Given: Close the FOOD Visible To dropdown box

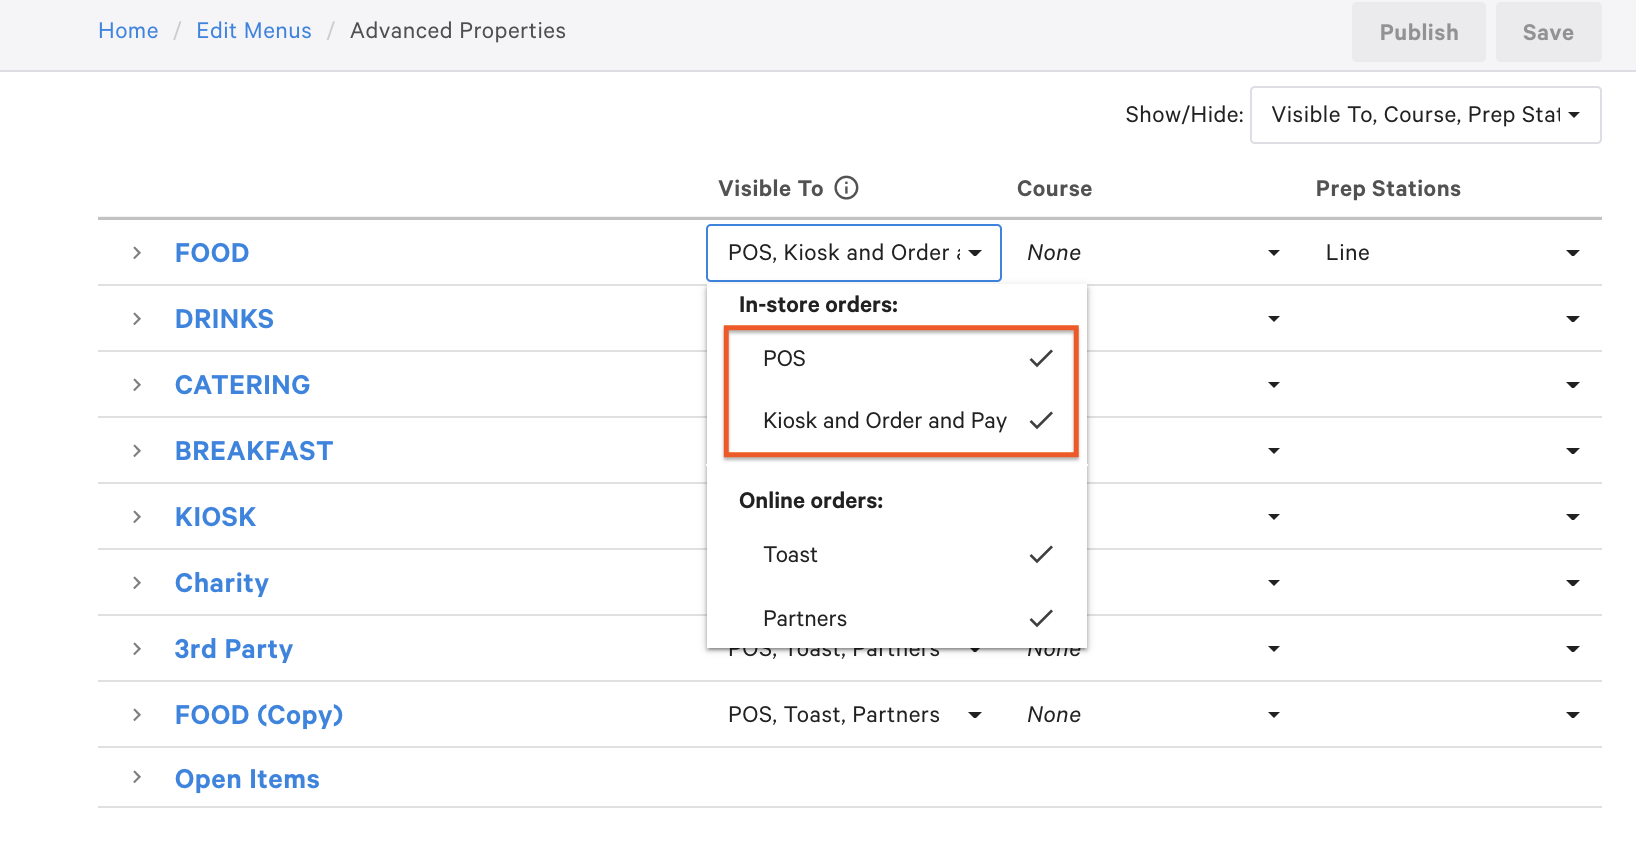Looking at the screenshot, I should pyautogui.click(x=853, y=253).
